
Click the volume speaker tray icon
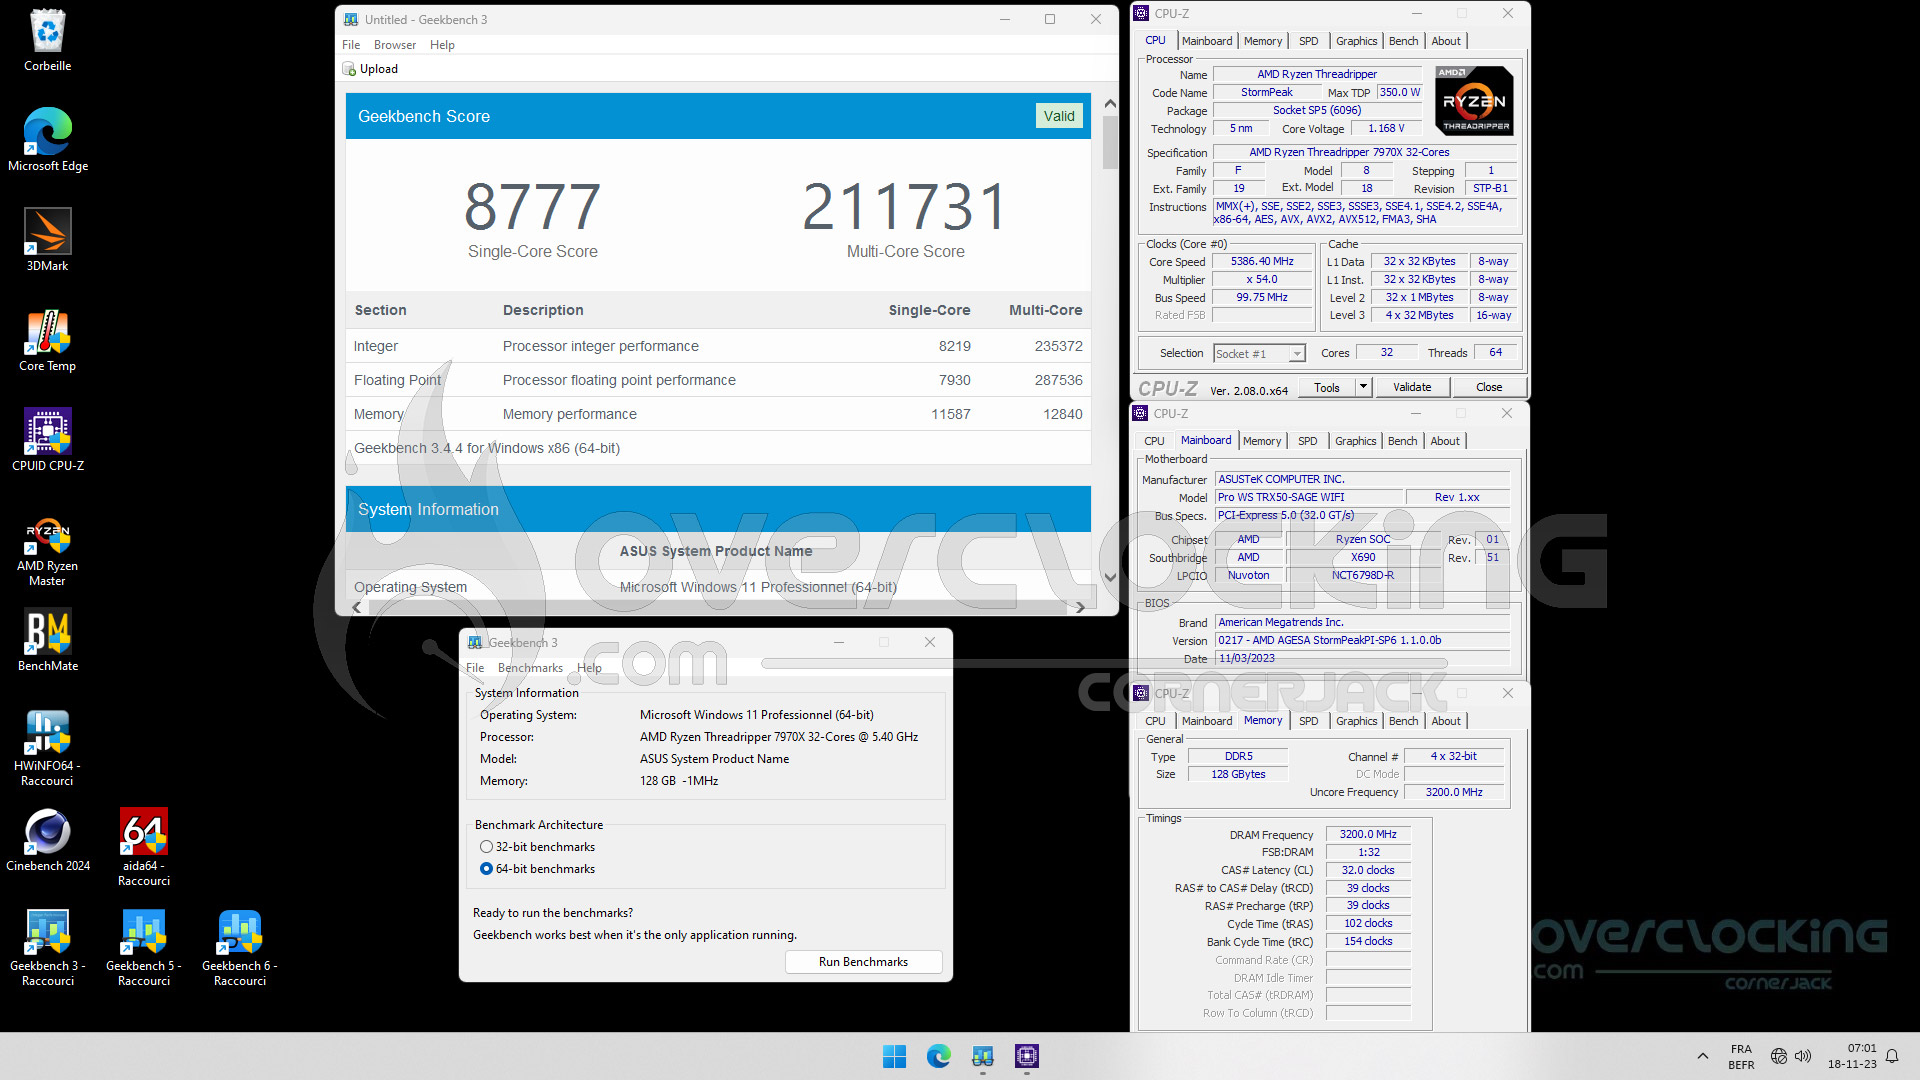pyautogui.click(x=1803, y=1056)
